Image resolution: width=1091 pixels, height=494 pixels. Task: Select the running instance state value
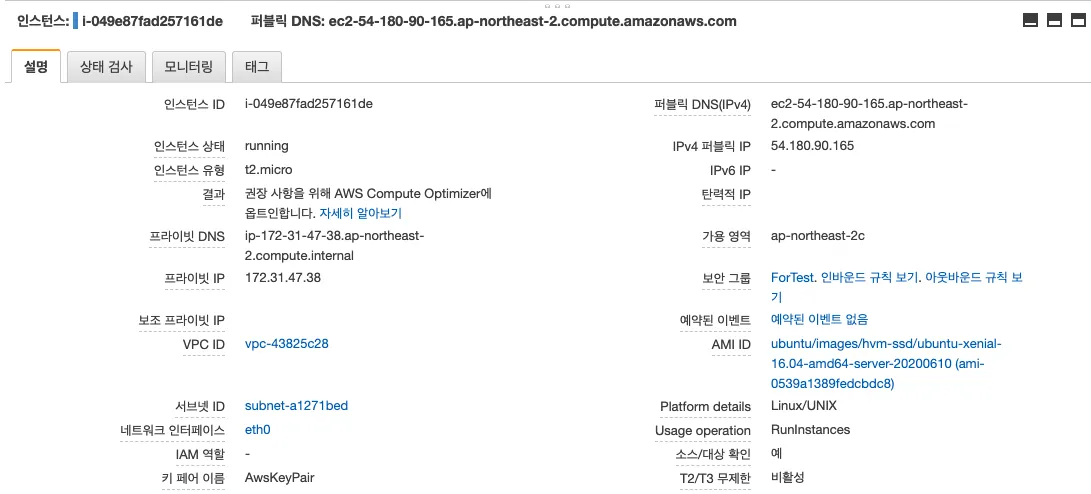point(266,146)
